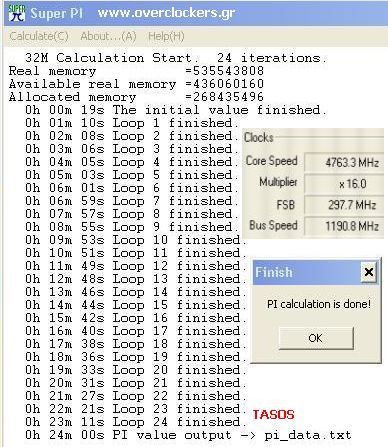Image resolution: width=388 pixels, height=447 pixels.
Task: Close the Finish dialog with X
Action: (x=369, y=272)
